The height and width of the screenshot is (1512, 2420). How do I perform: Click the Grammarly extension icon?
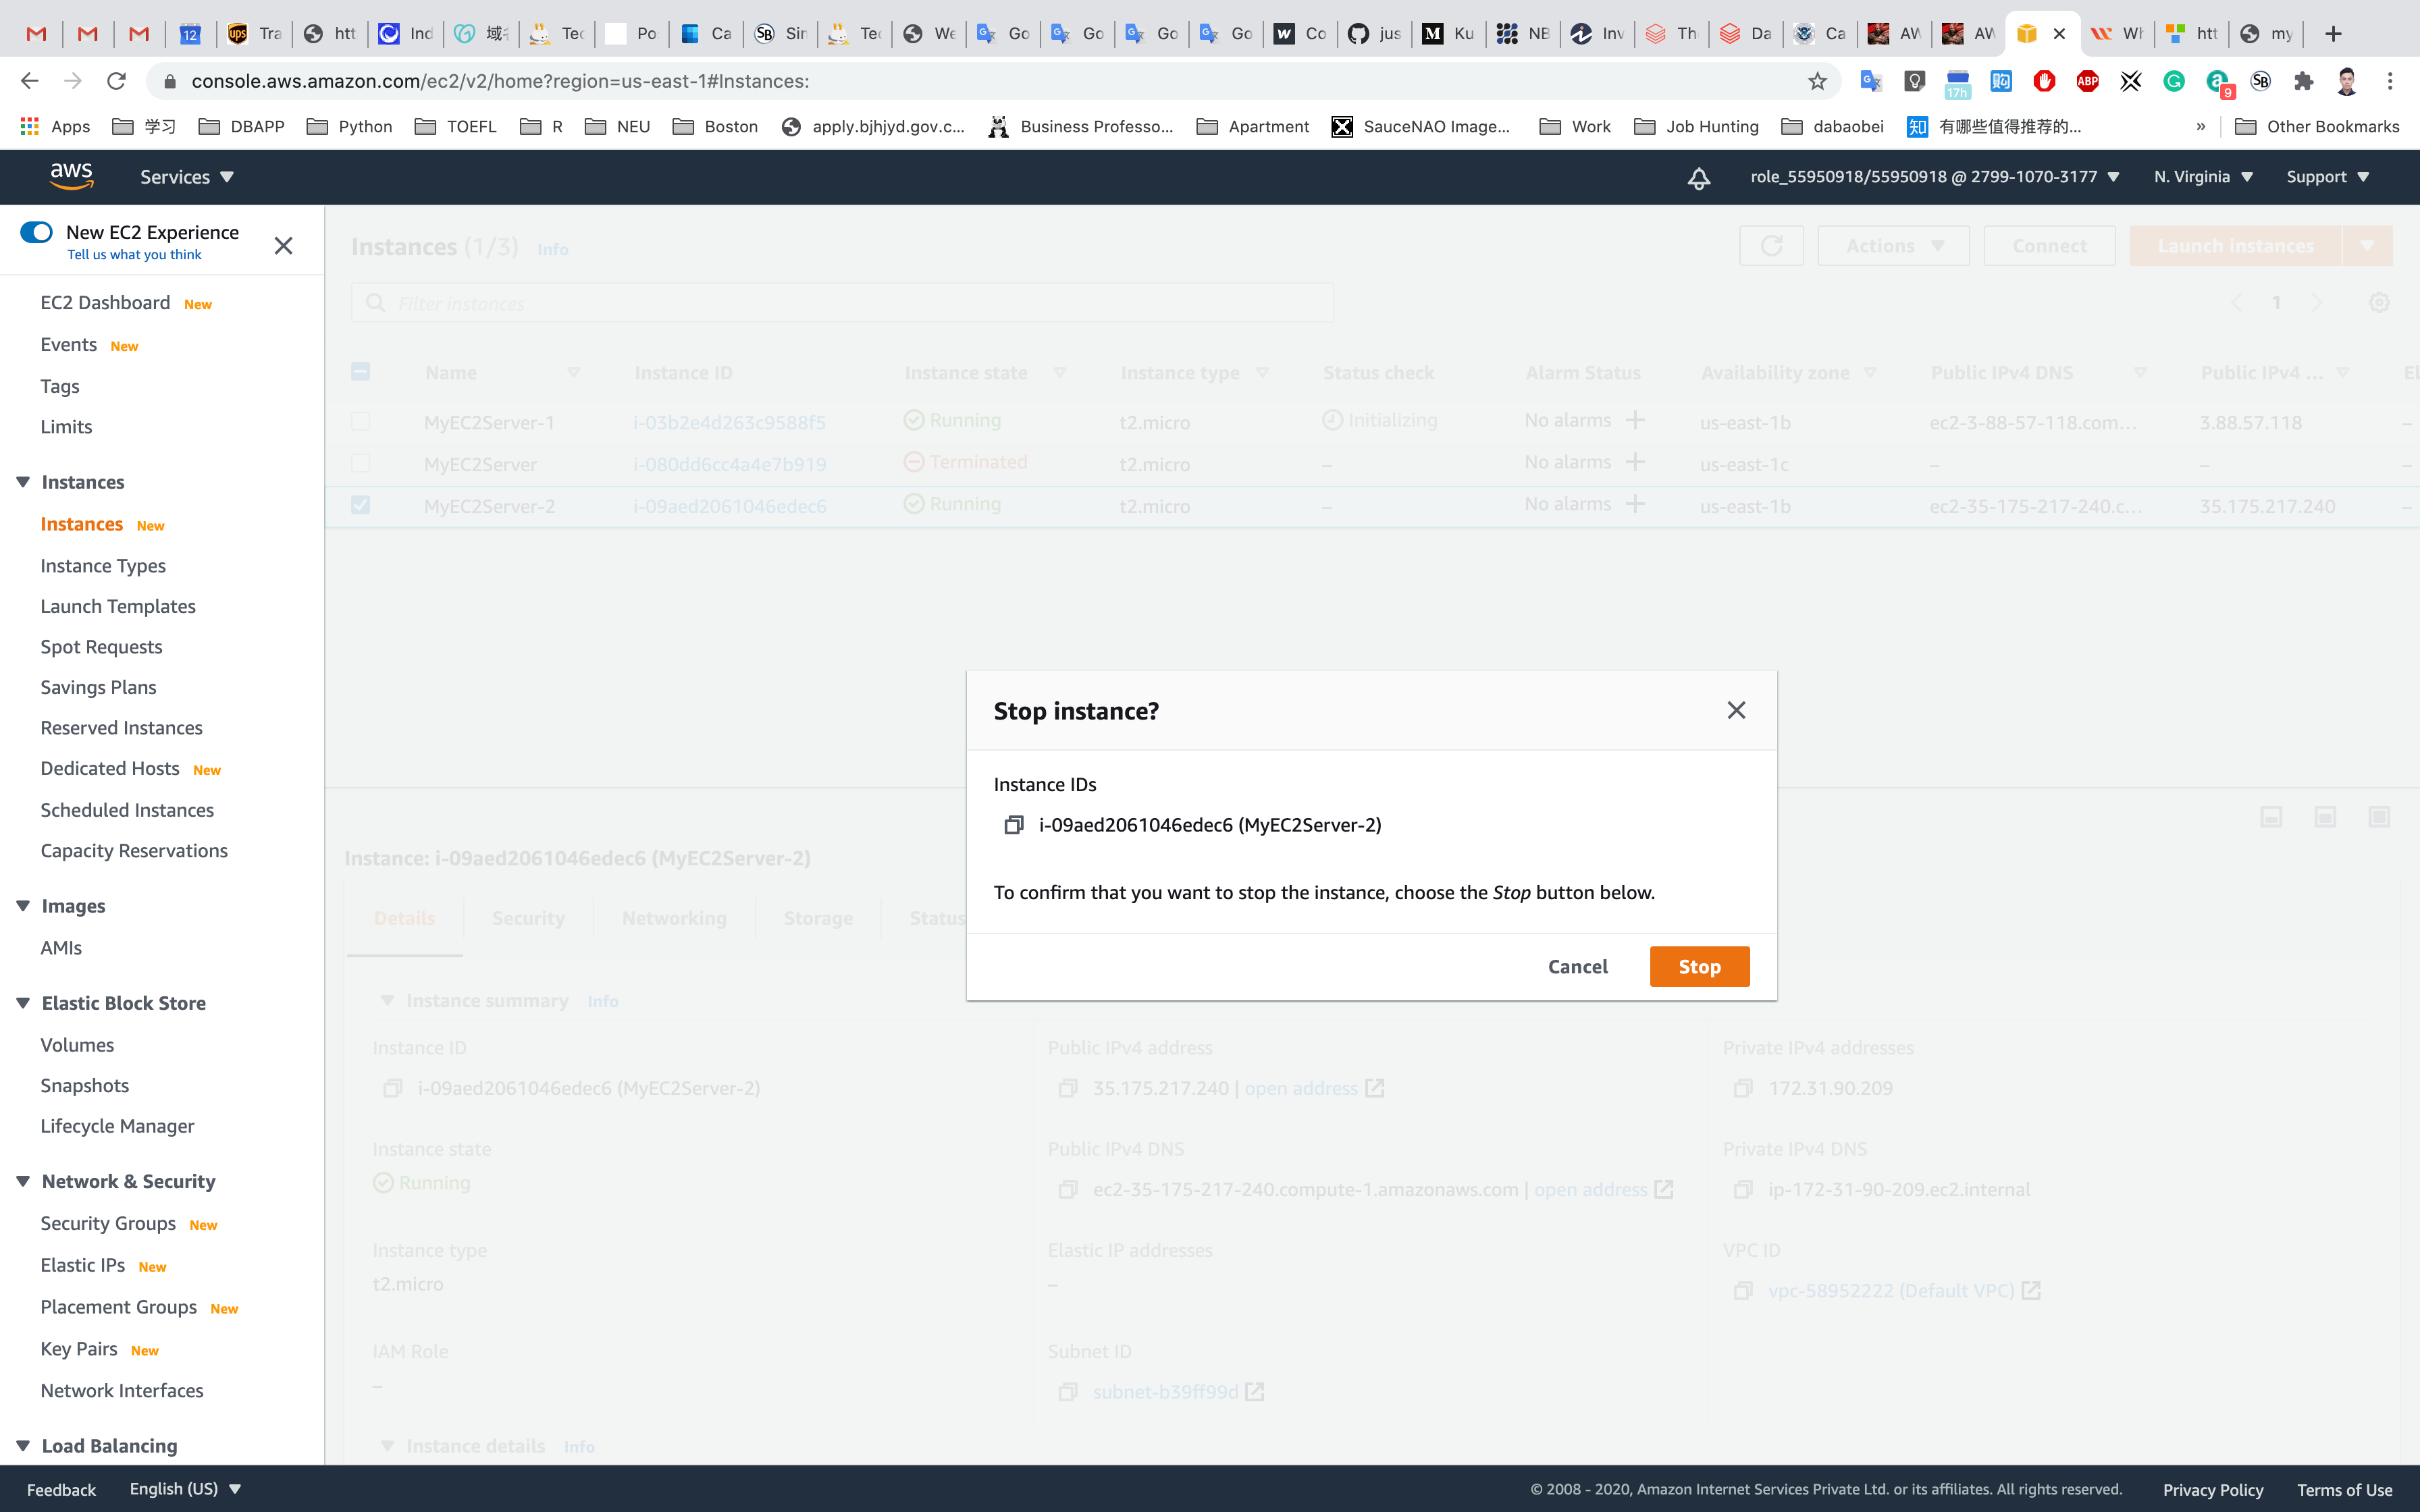(2173, 81)
